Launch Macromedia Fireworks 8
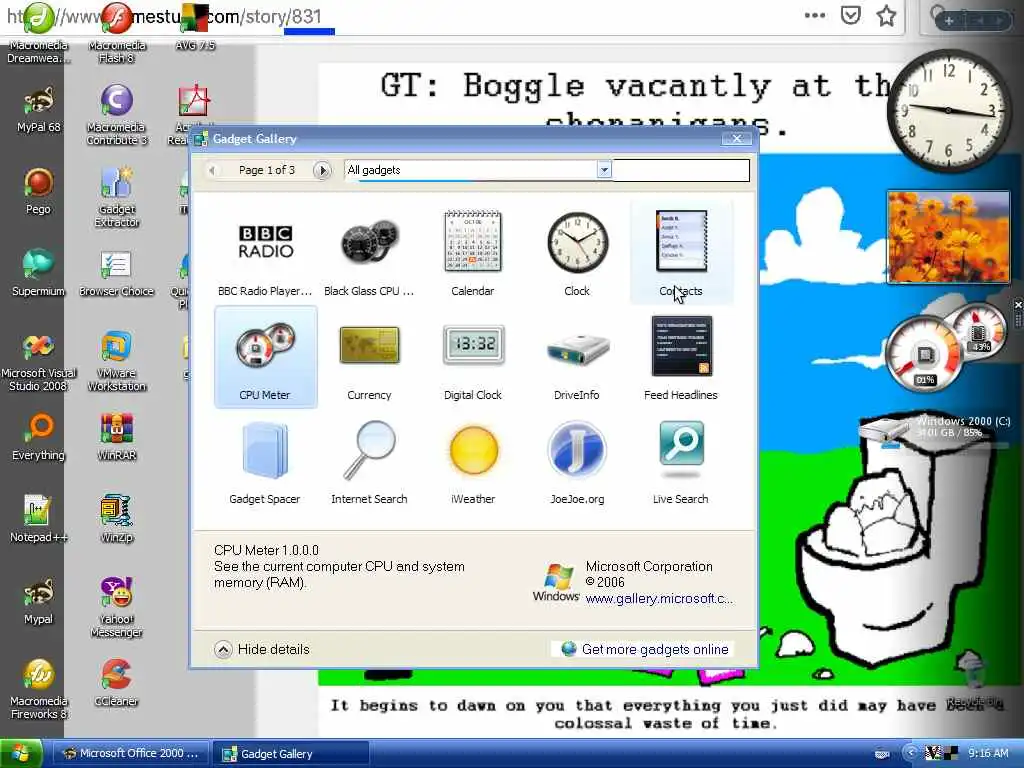The image size is (1024, 768). [38, 690]
